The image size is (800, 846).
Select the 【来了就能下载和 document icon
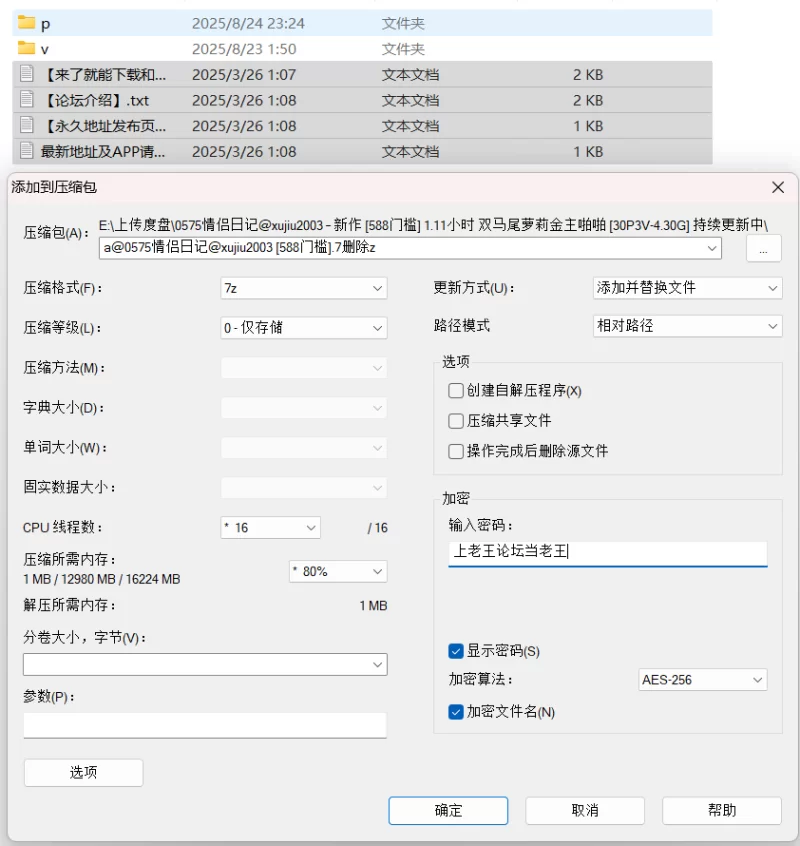point(26,74)
